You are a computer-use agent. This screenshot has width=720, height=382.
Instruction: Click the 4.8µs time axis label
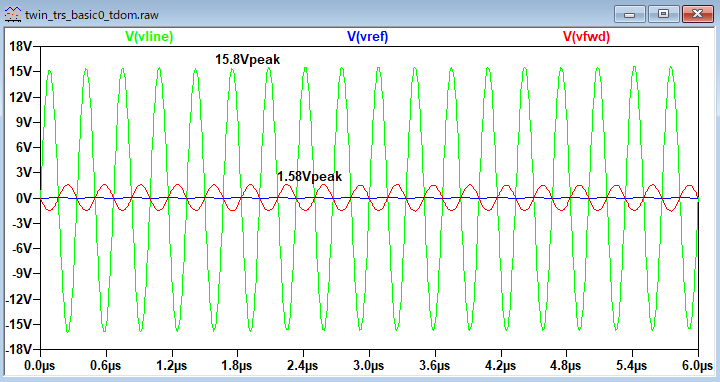tap(566, 366)
